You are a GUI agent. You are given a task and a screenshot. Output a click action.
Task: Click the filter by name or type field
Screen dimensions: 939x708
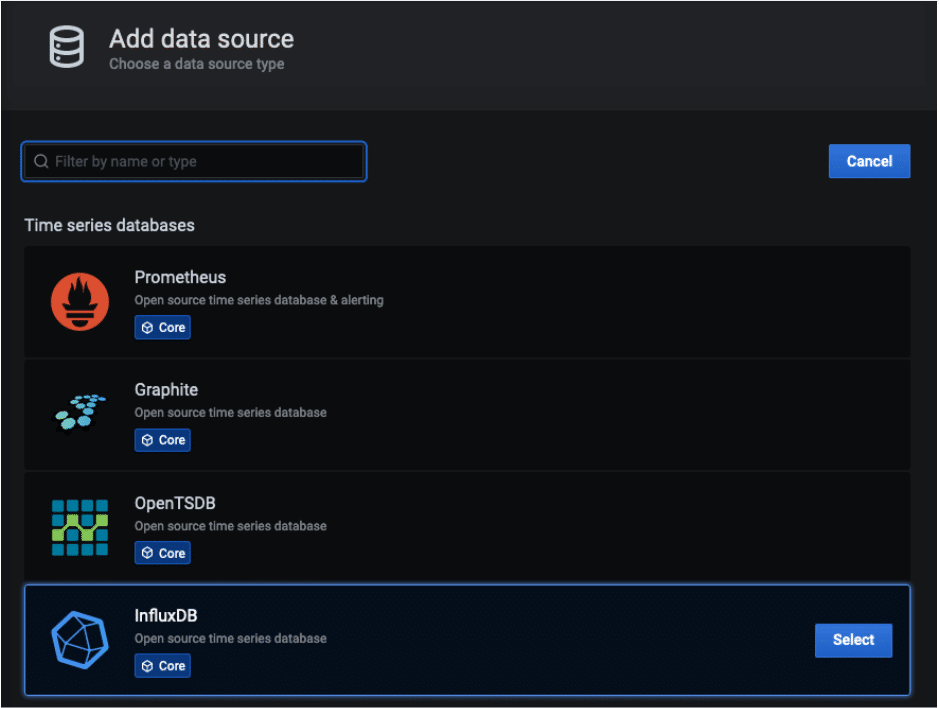tap(194, 161)
